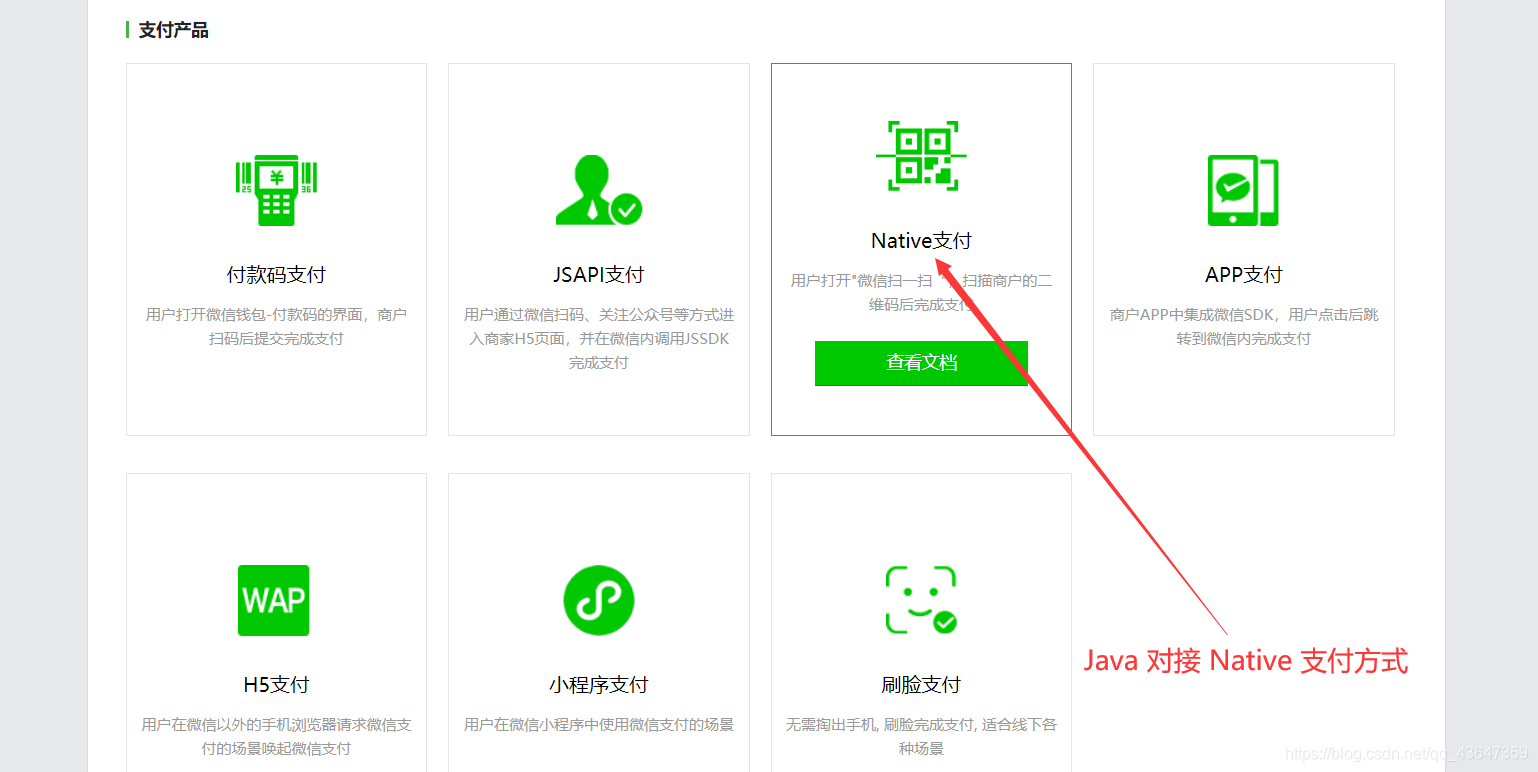The height and width of the screenshot is (772, 1538).
Task: Click the 付款码支付 description text
Action: click(x=276, y=327)
